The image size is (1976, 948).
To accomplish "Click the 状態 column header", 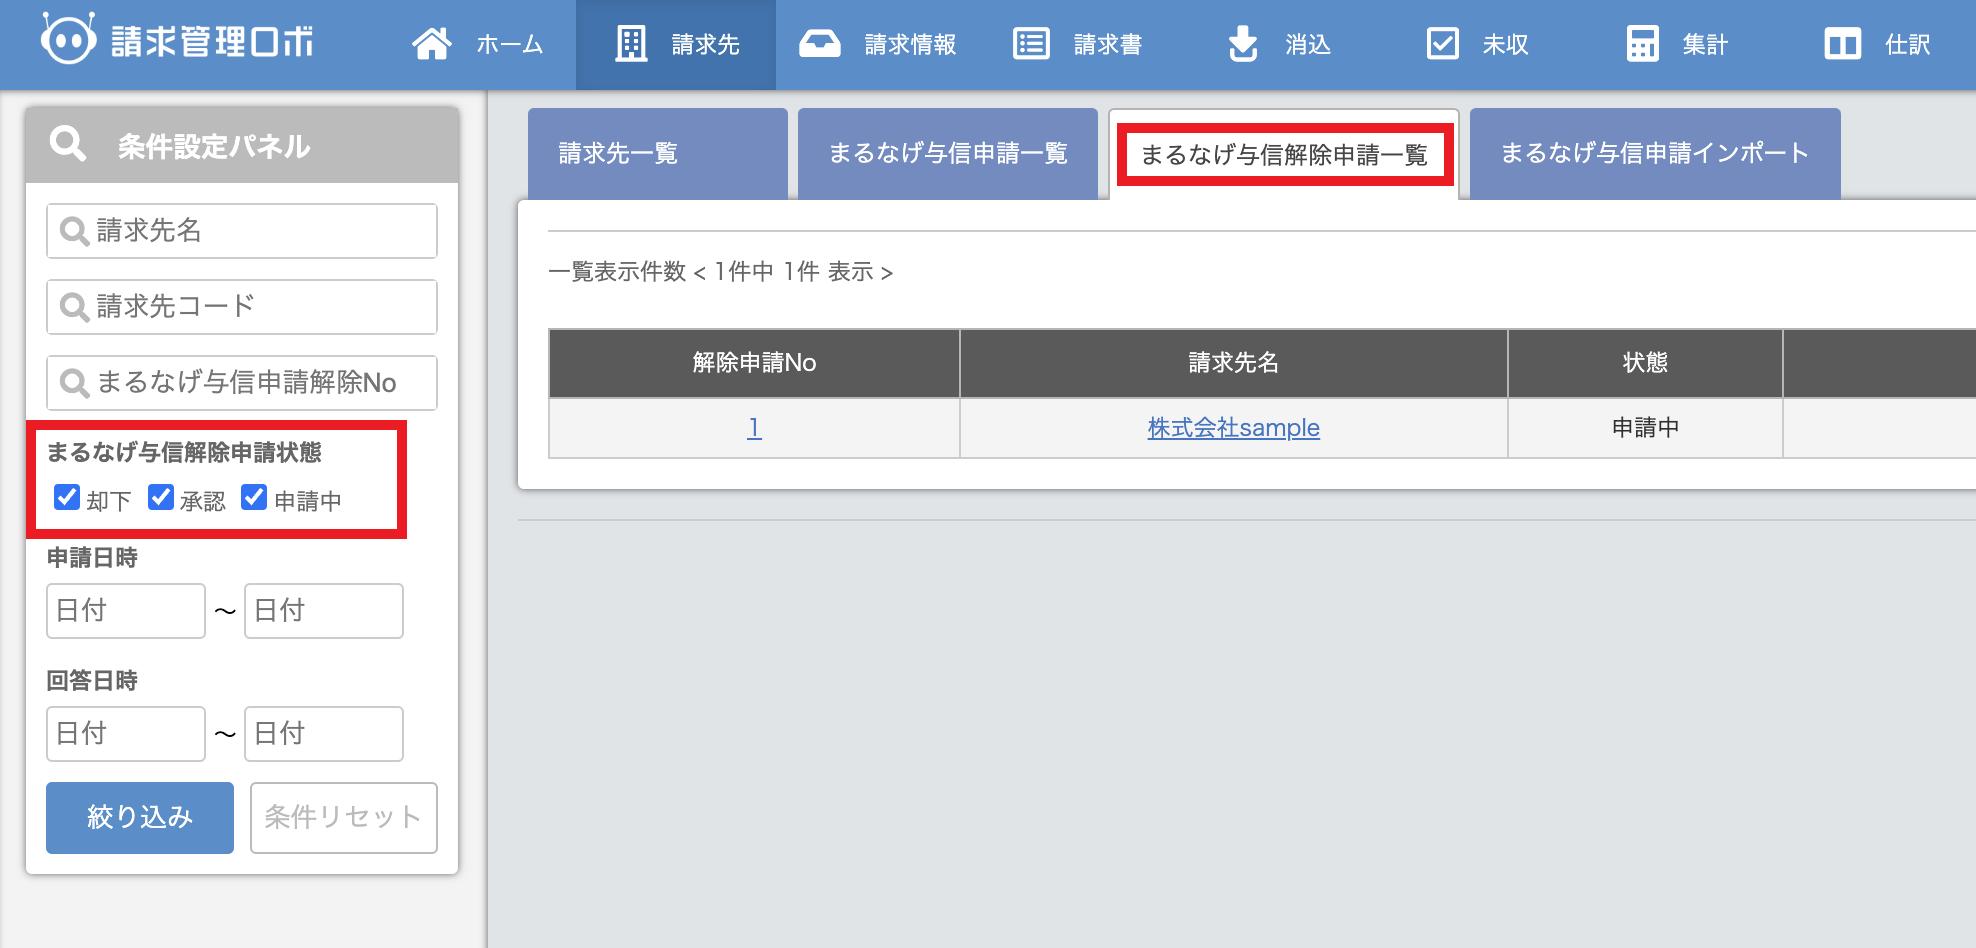I will coord(1645,363).
